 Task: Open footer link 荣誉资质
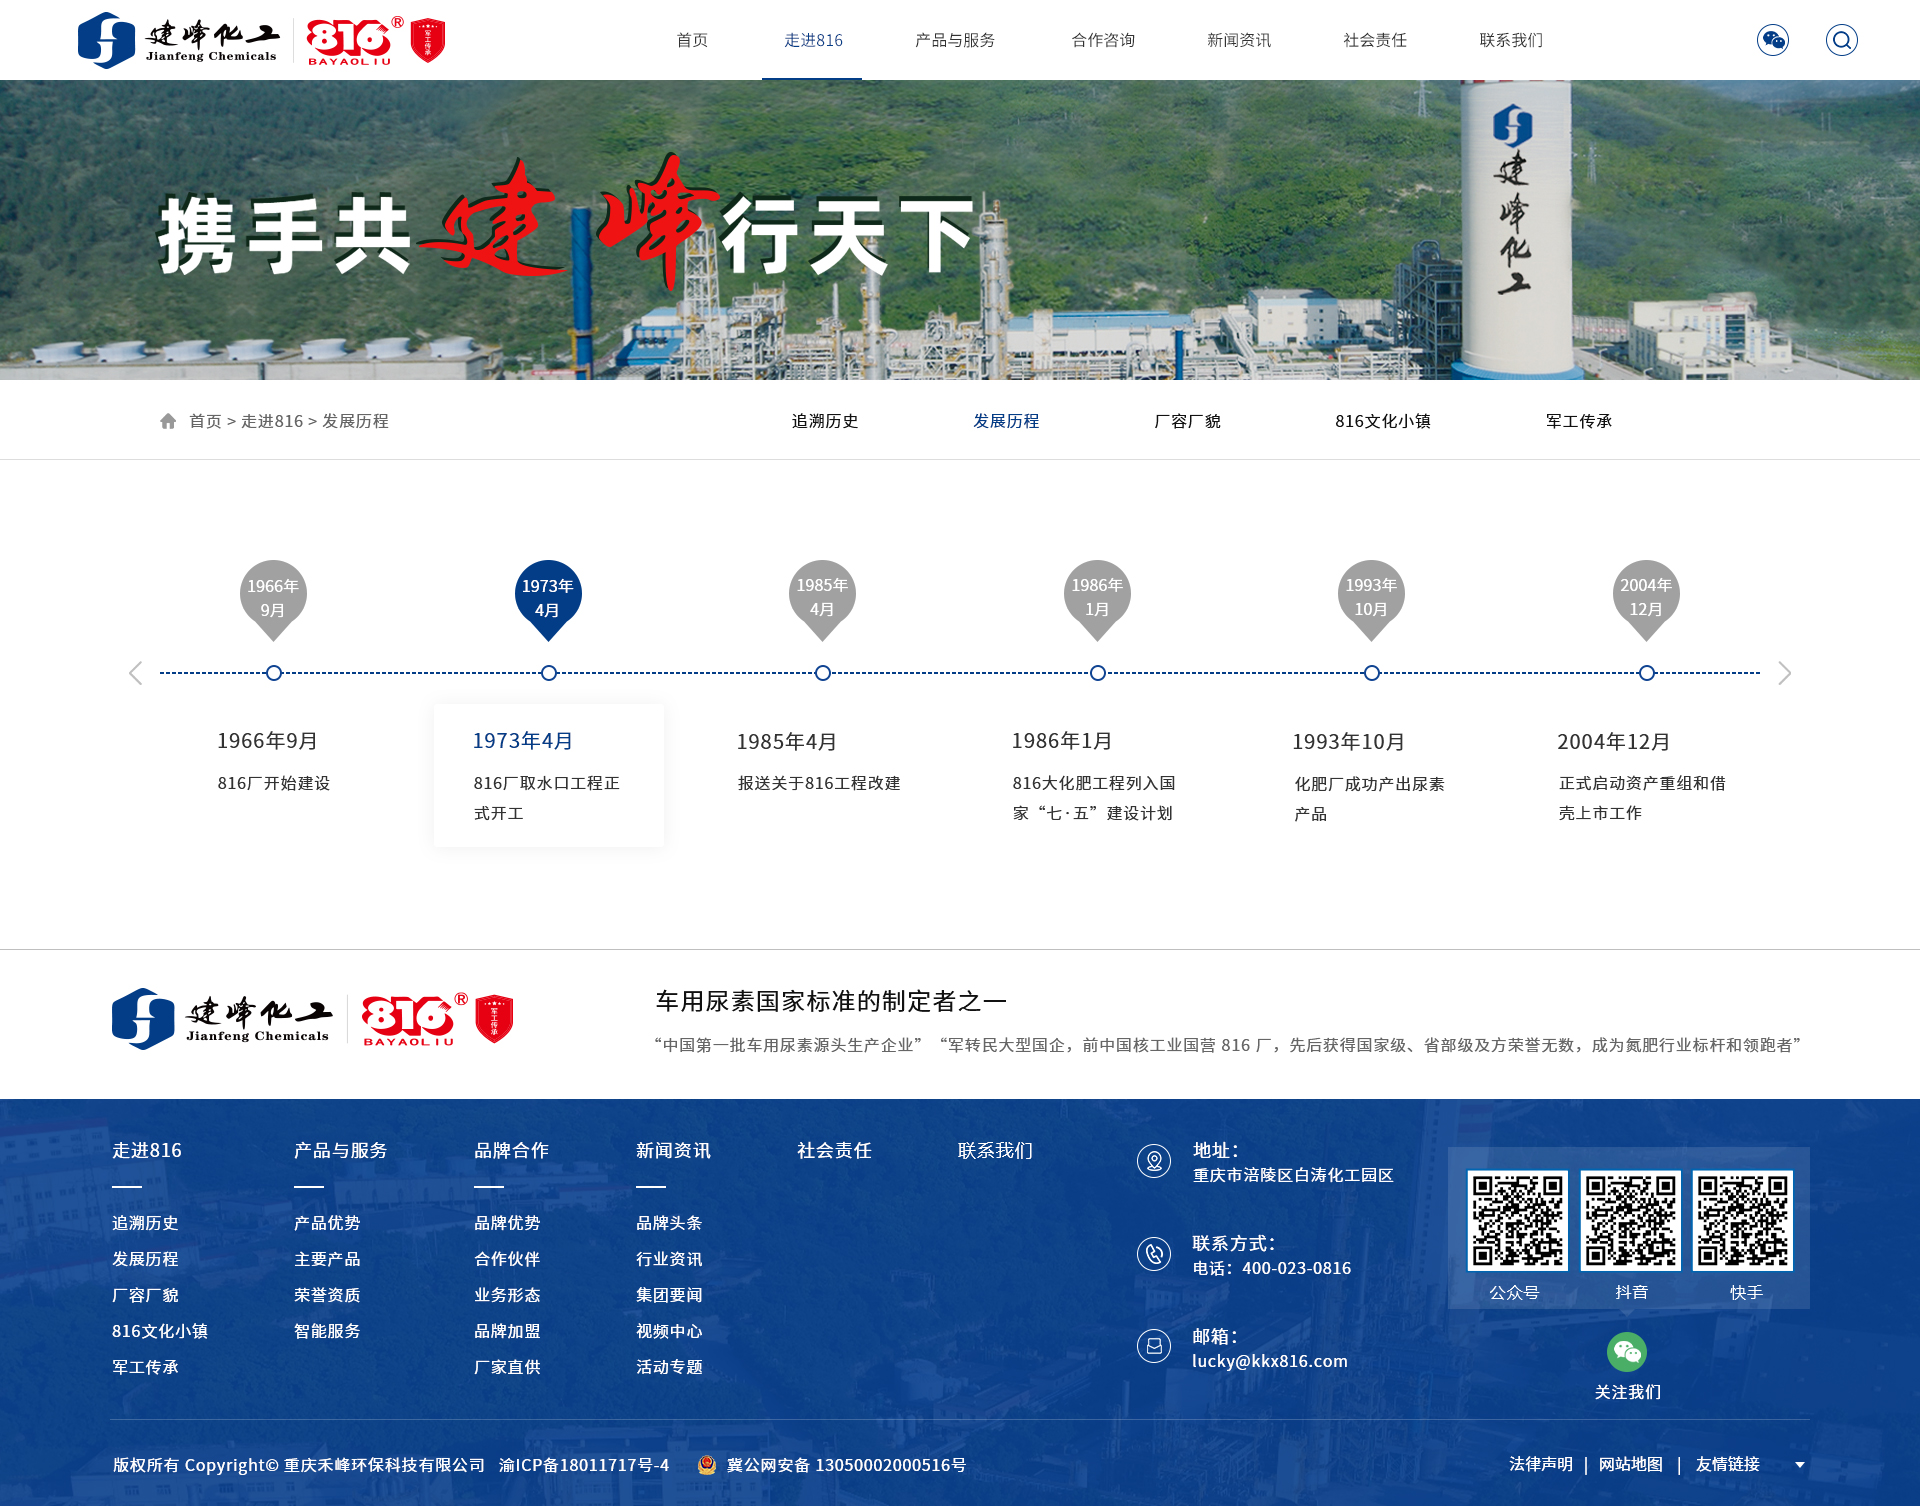click(327, 1295)
